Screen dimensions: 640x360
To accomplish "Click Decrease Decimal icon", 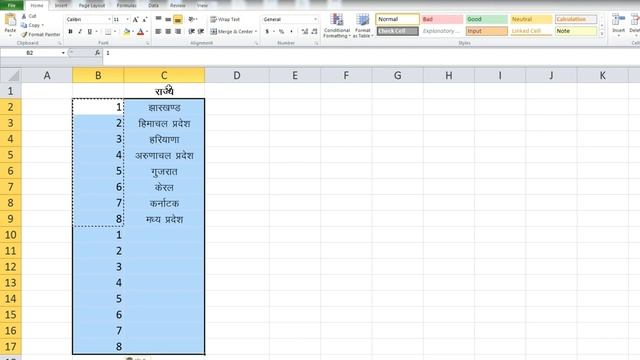I will click(x=314, y=31).
